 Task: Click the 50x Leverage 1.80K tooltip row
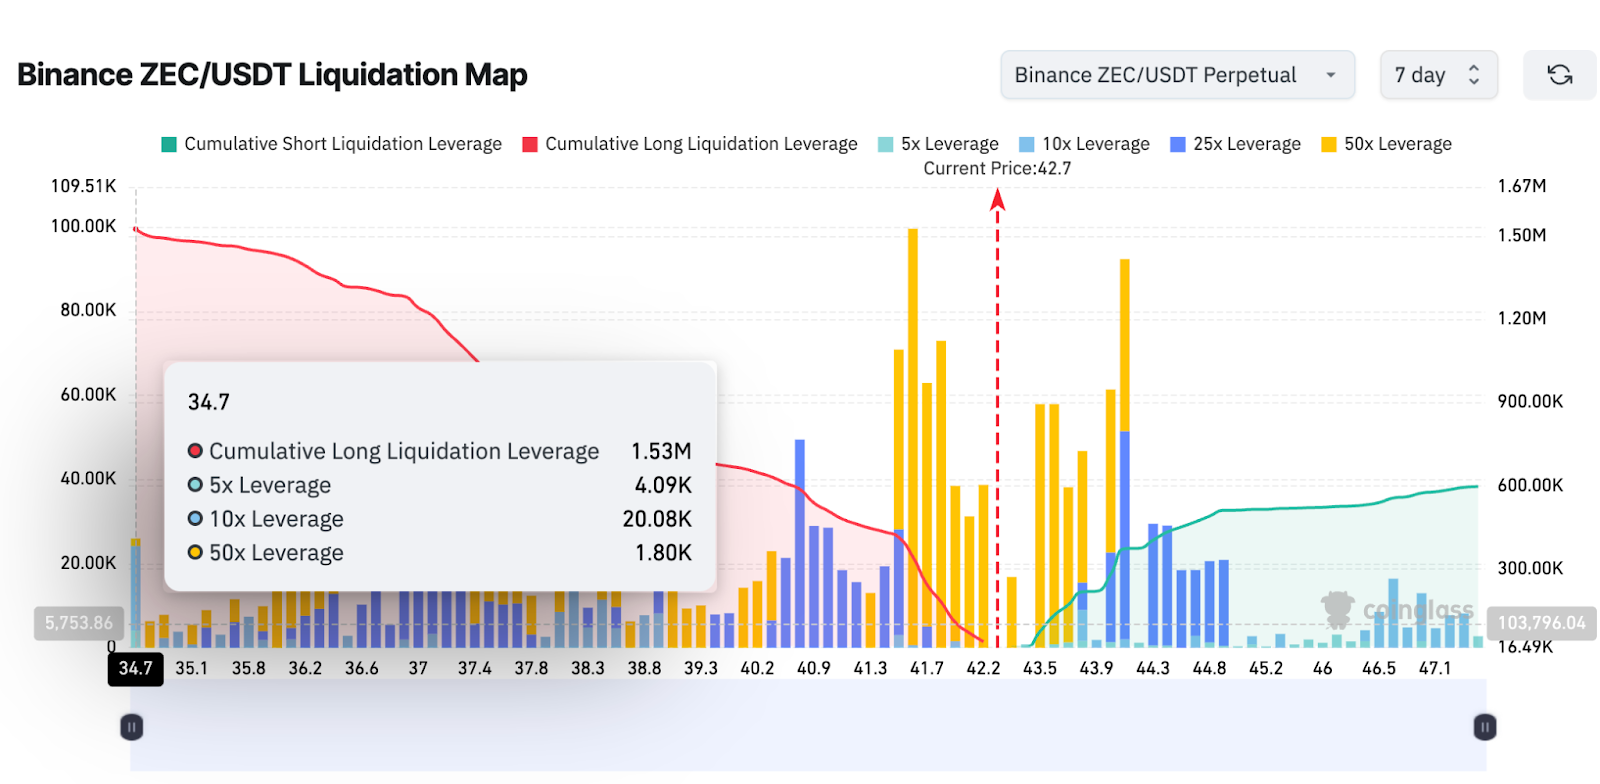pos(440,553)
